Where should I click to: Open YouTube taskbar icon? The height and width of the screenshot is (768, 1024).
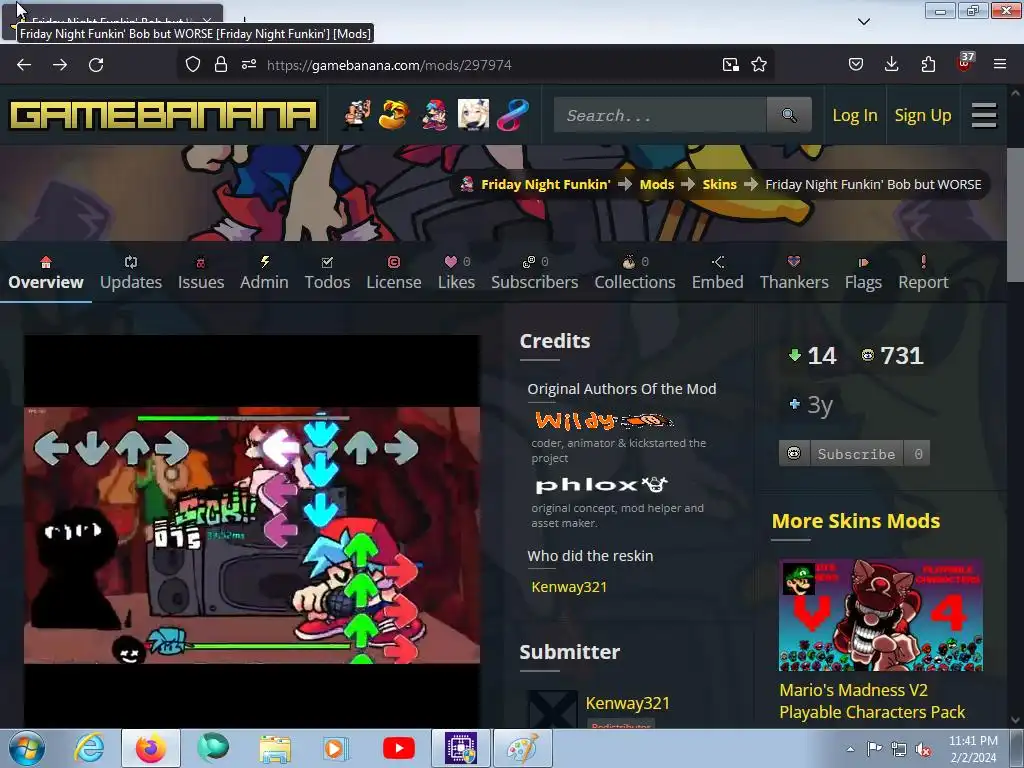click(x=398, y=748)
